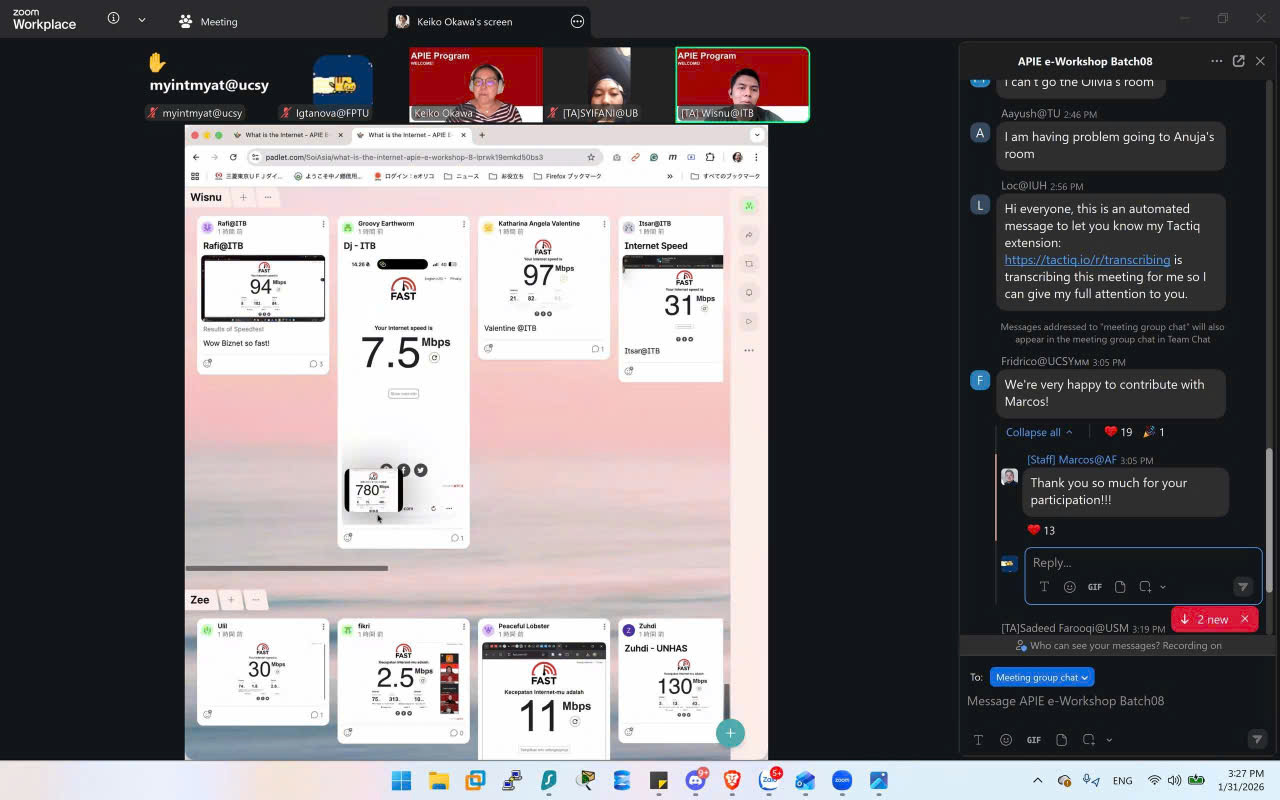The width and height of the screenshot is (1280, 800).
Task: Add post to the Zee section
Action: tap(230, 600)
